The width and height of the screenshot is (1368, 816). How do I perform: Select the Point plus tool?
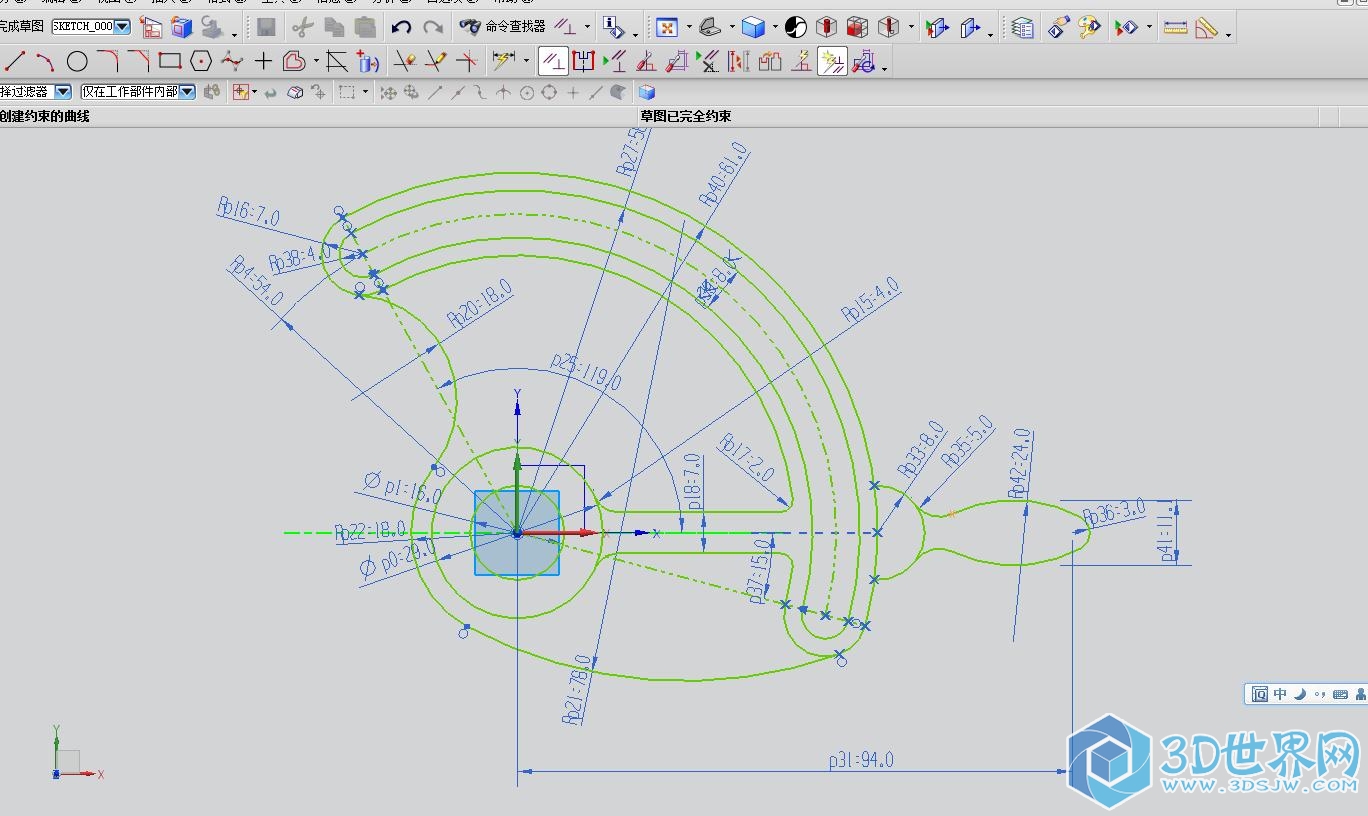click(263, 61)
